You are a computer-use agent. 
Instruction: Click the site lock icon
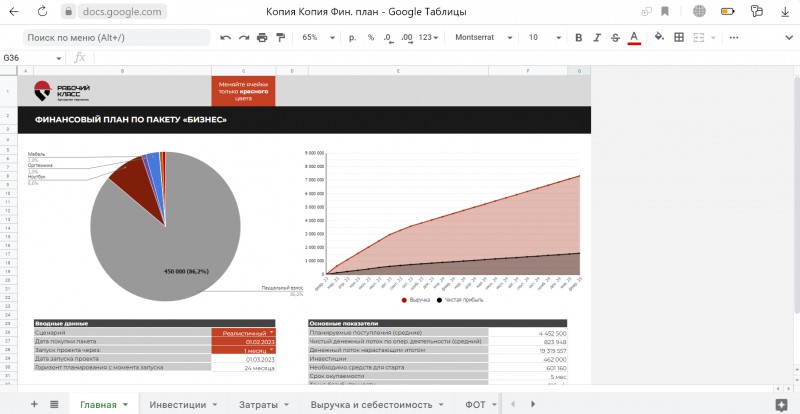pos(68,11)
